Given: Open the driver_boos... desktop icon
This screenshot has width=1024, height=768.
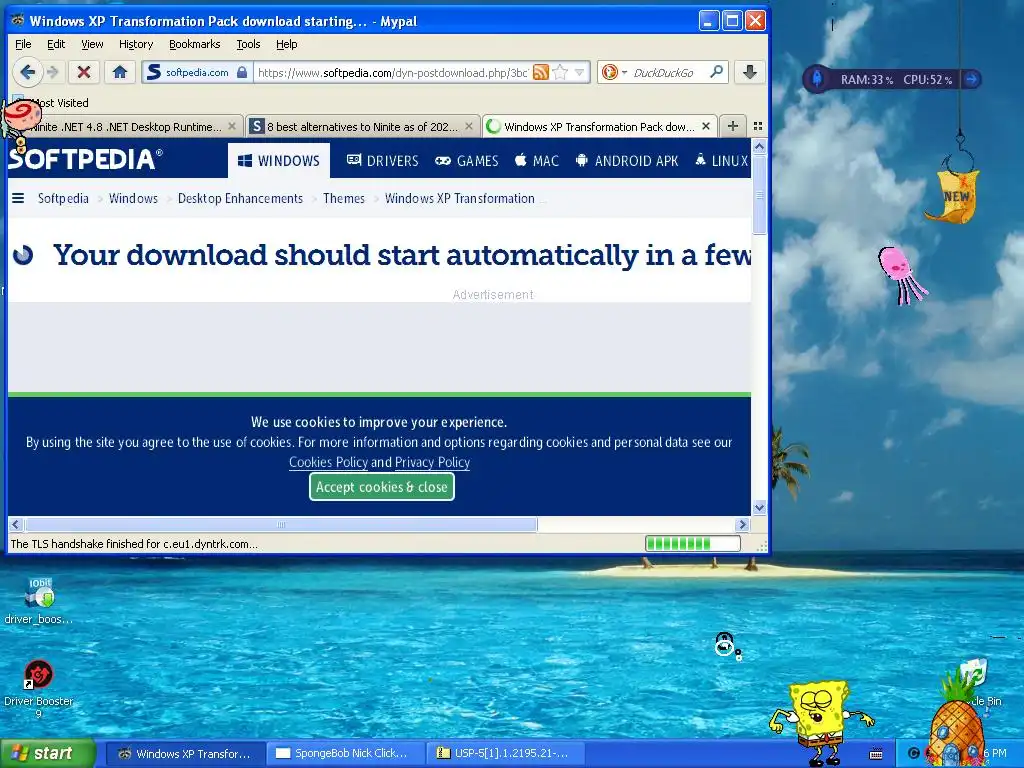Looking at the screenshot, I should tap(38, 601).
